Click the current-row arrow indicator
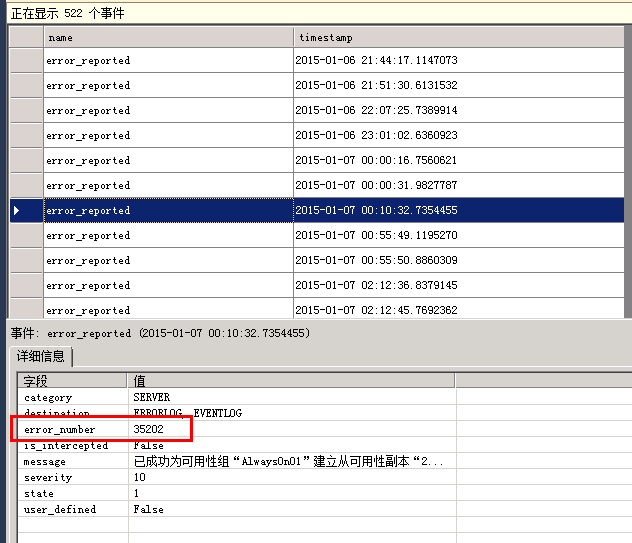 tap(16, 211)
